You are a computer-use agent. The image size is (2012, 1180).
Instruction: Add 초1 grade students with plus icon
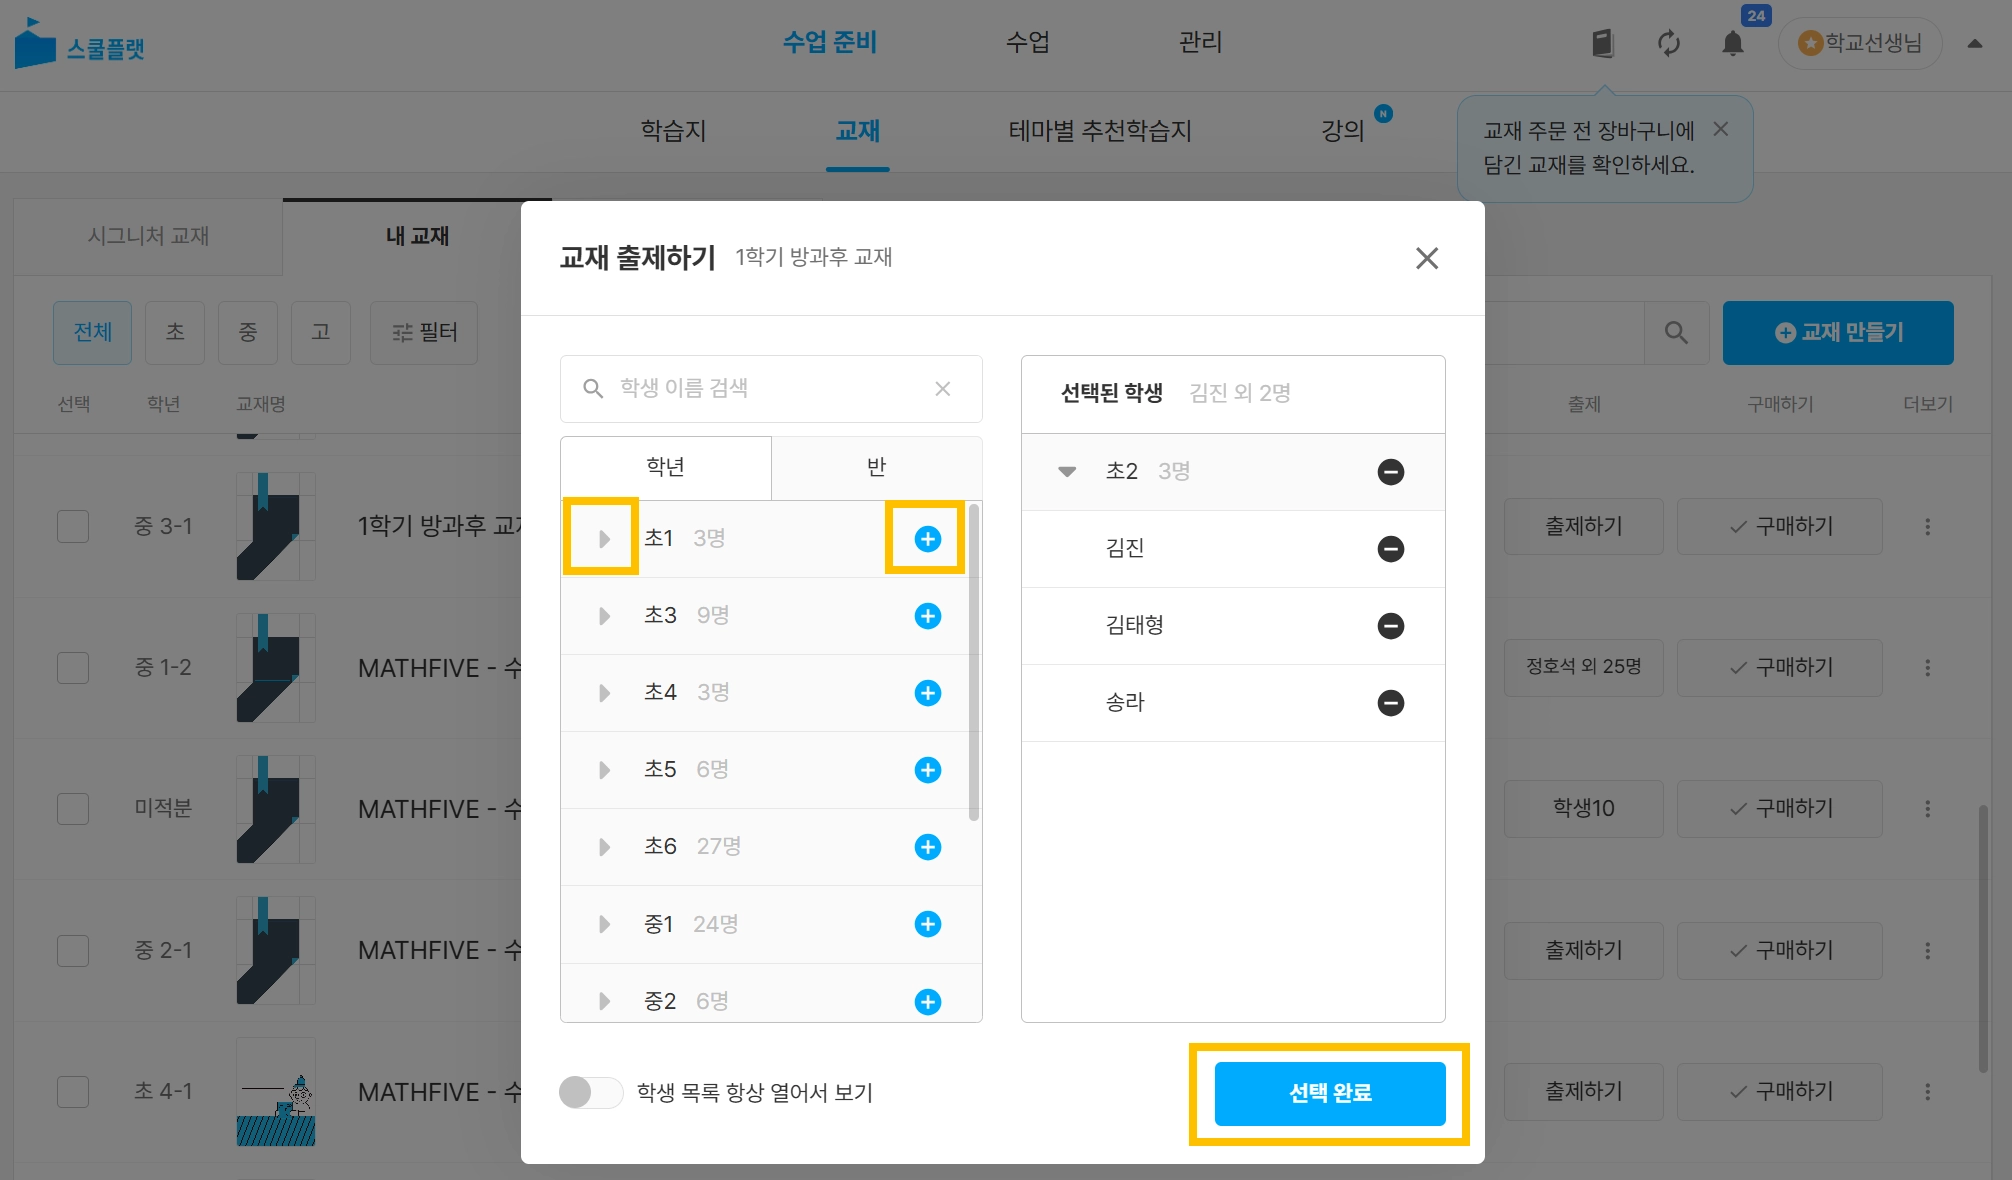click(x=927, y=539)
